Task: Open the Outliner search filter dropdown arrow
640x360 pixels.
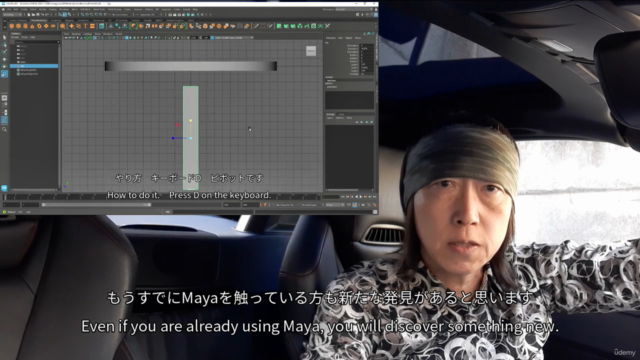Action: [58, 42]
